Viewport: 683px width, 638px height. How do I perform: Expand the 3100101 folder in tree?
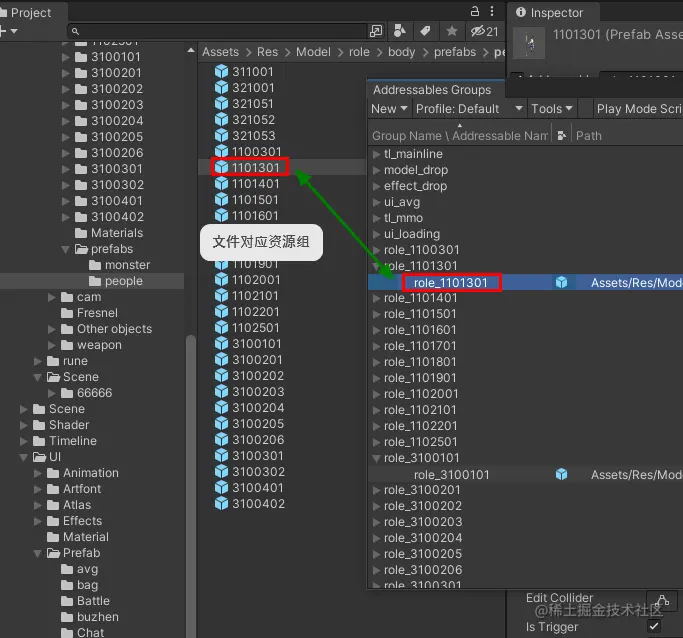[65, 57]
